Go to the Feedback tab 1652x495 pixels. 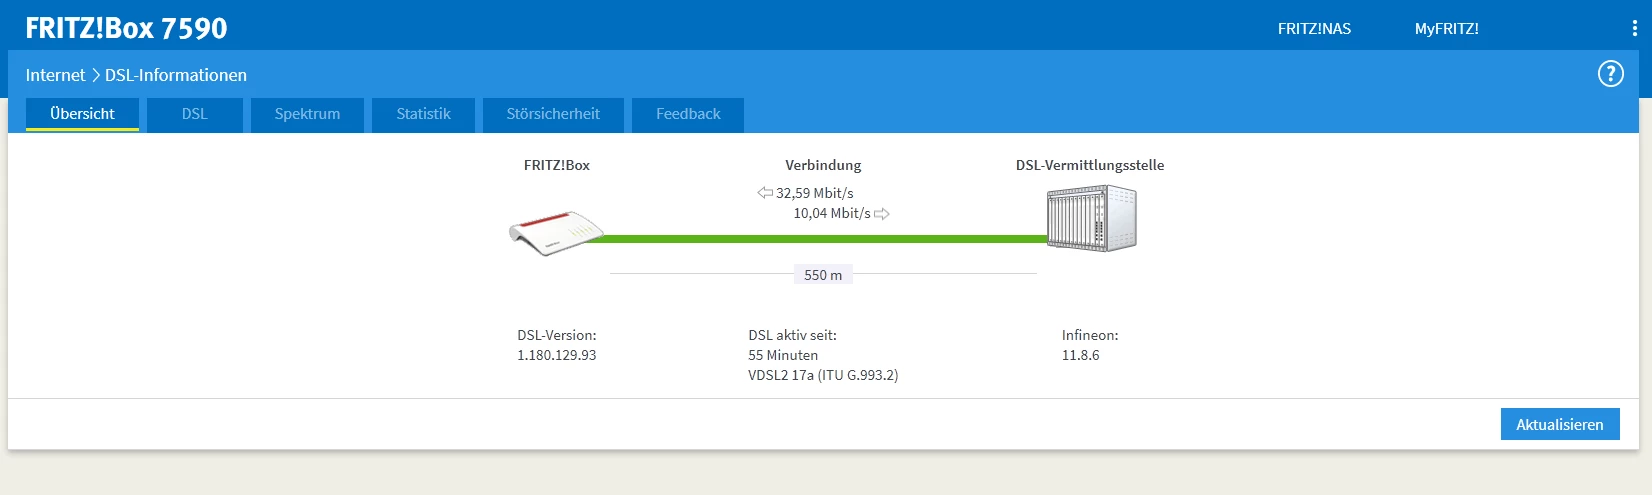point(688,114)
